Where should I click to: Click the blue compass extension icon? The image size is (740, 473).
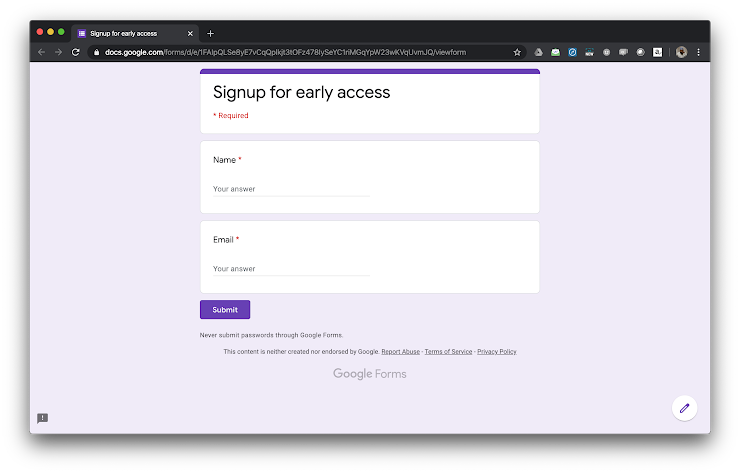click(x=573, y=52)
